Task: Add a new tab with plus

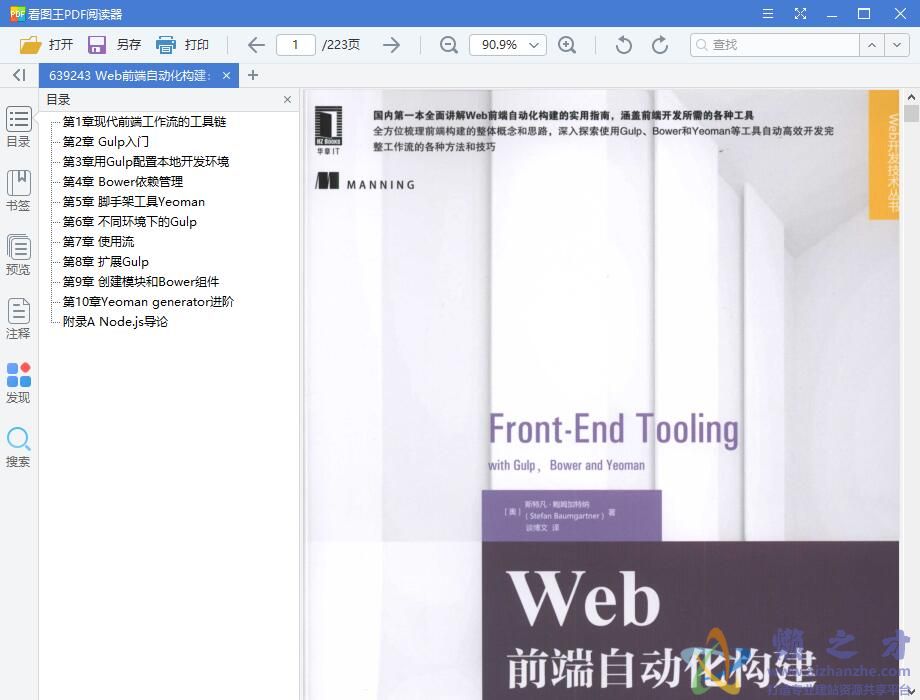Action: 253,75
